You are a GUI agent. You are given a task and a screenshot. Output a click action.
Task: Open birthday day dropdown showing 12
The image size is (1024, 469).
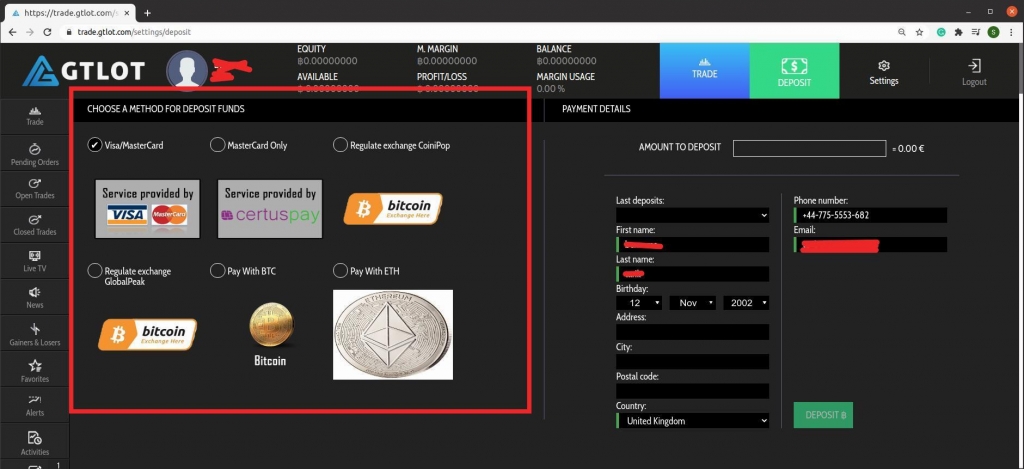639,303
